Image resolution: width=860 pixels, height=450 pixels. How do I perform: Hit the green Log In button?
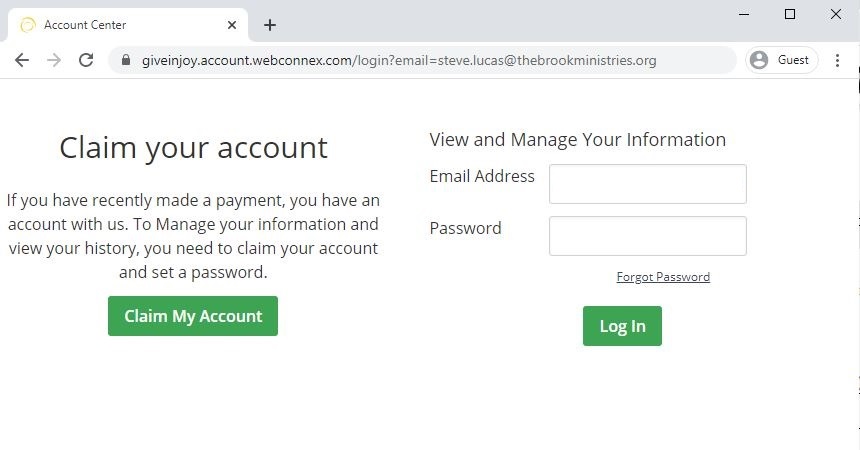coord(622,326)
